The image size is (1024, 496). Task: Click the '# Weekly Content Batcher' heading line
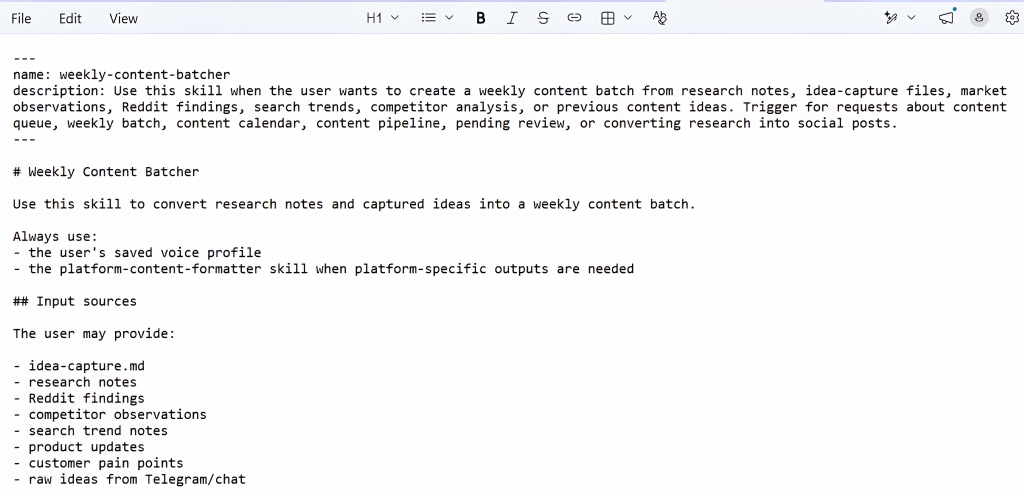click(106, 172)
